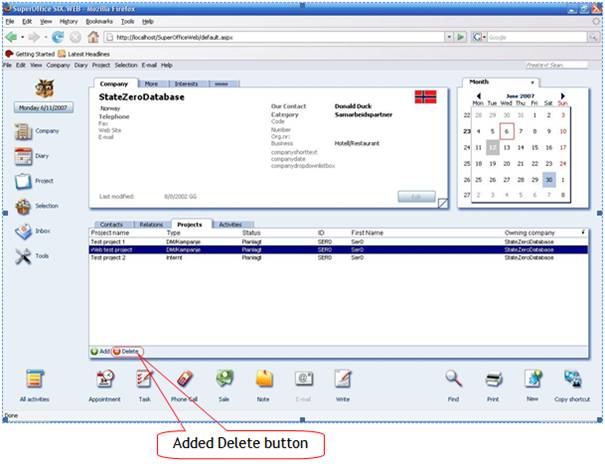
Task: Switch to the Interests tab
Action: click(x=186, y=84)
